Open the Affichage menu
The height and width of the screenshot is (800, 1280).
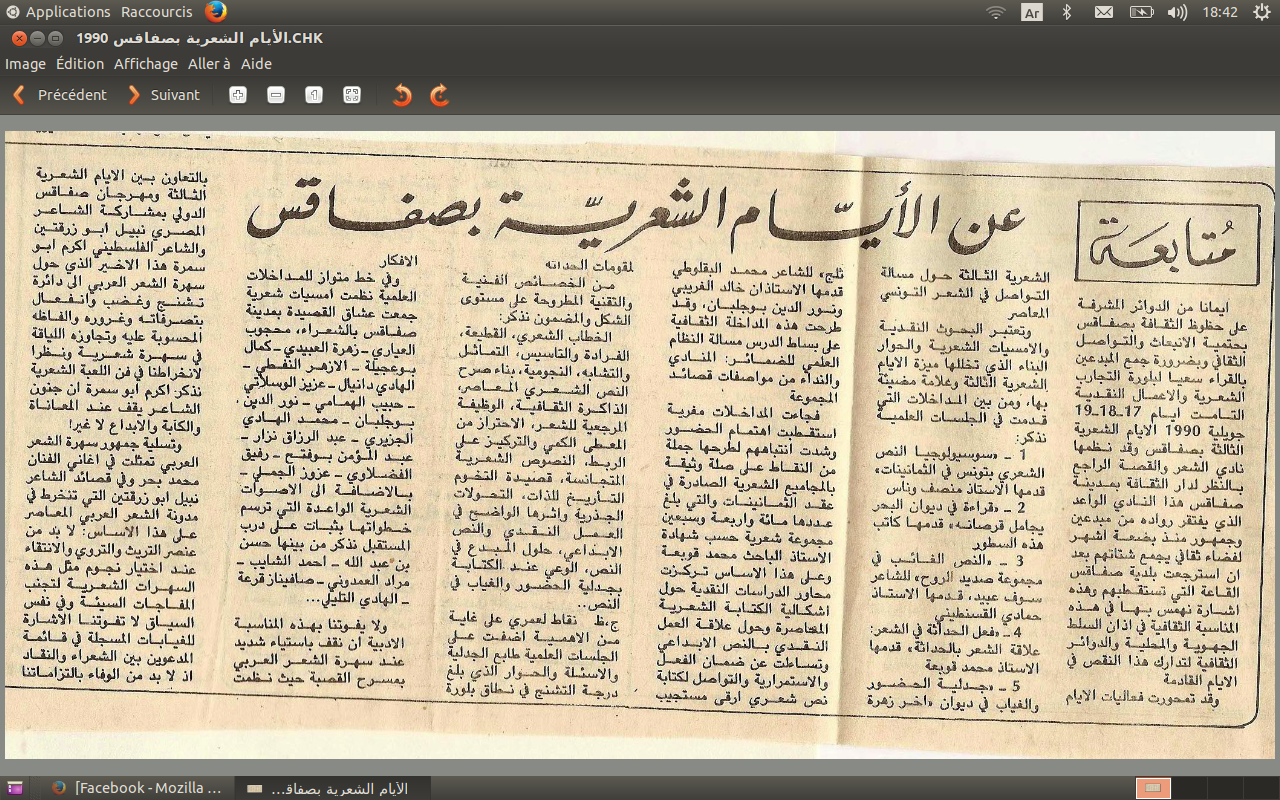point(146,64)
